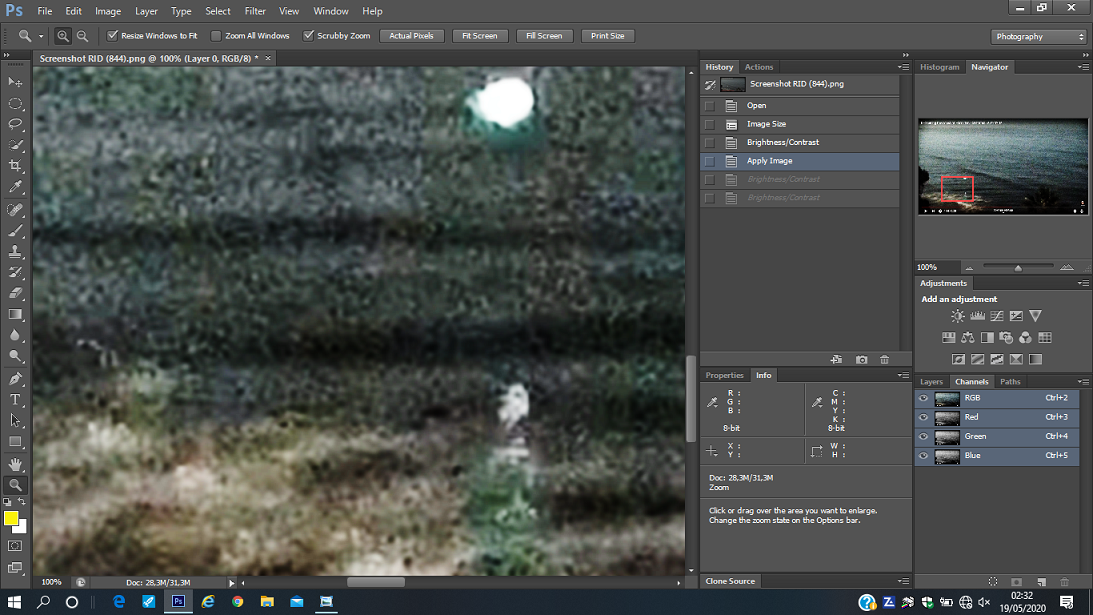Enable the Zoom All Windows checkbox

216,36
